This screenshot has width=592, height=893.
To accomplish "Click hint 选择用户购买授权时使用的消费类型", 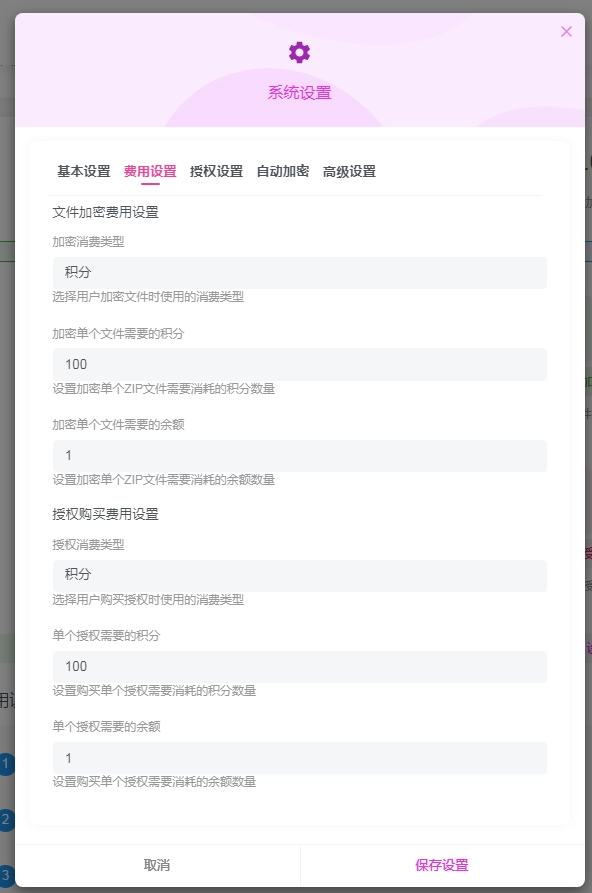I will click(x=148, y=600).
